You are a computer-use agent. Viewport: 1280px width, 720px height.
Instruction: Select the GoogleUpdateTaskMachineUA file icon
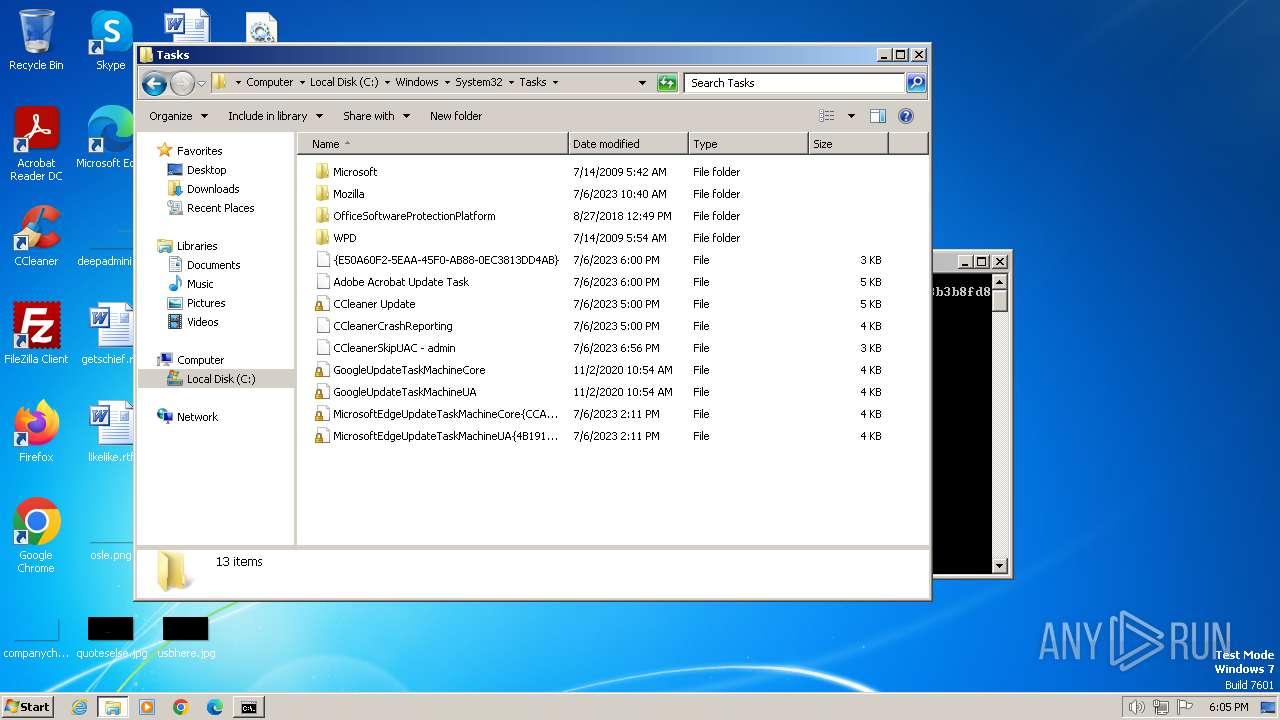(322, 392)
